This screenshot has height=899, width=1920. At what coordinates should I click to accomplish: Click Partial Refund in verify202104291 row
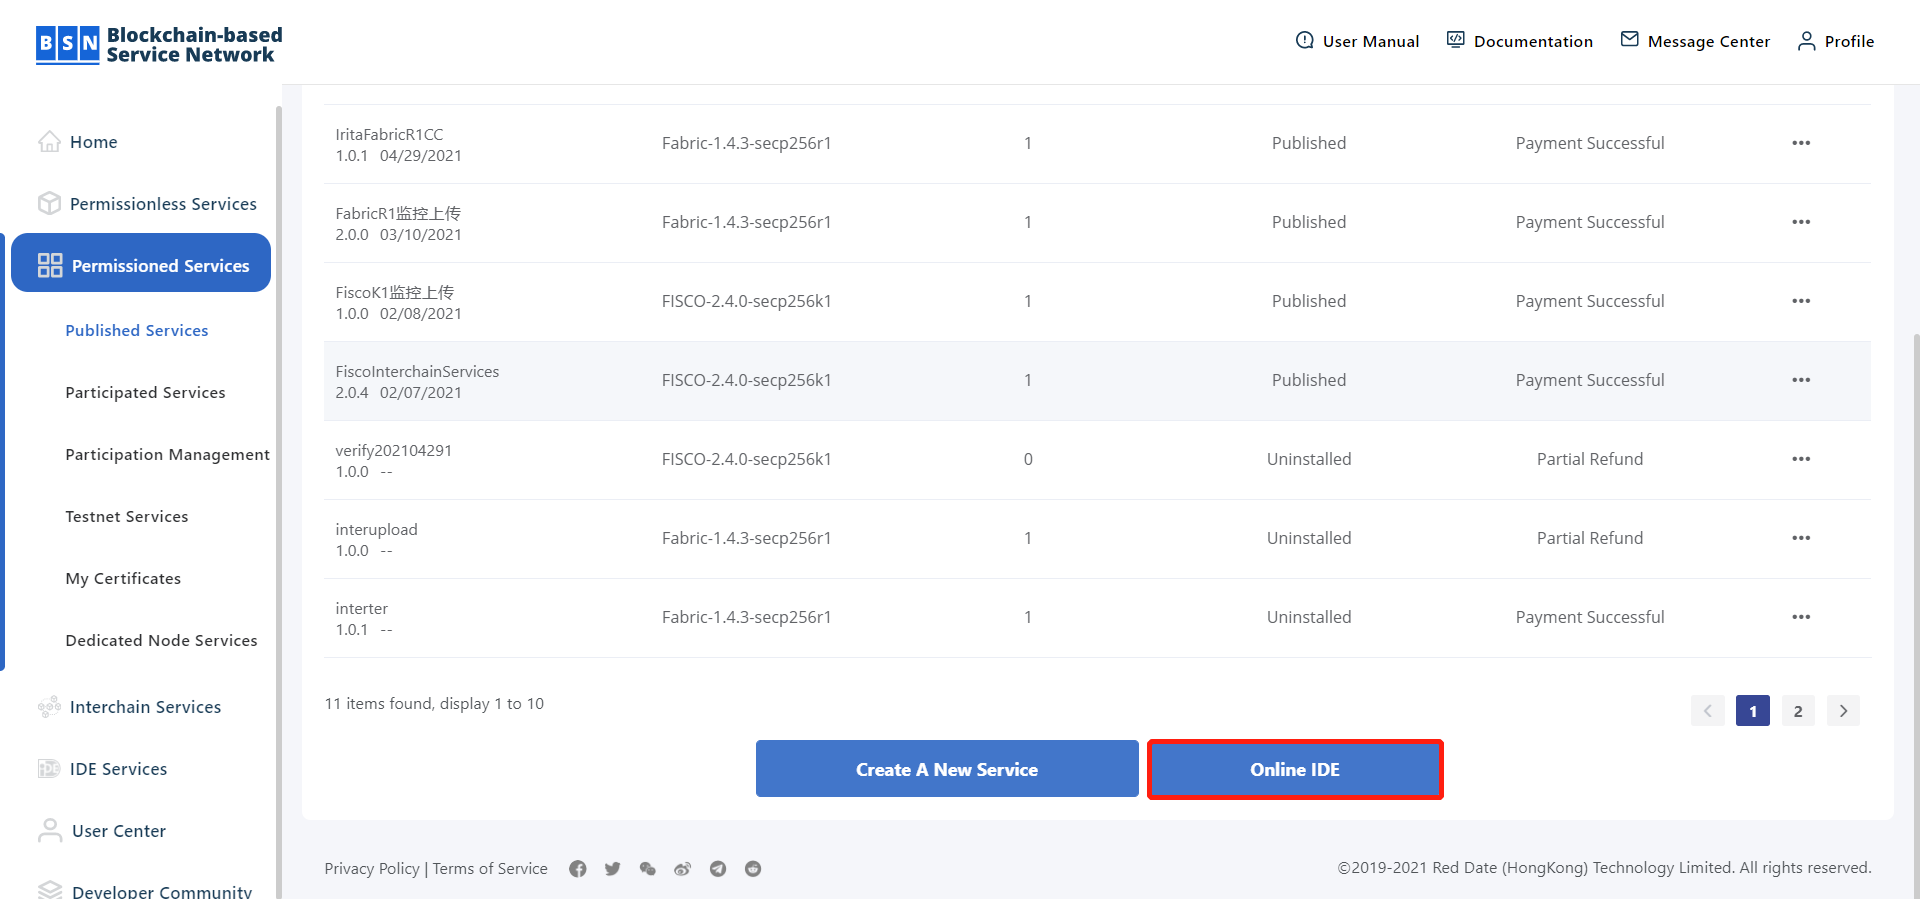(1590, 459)
